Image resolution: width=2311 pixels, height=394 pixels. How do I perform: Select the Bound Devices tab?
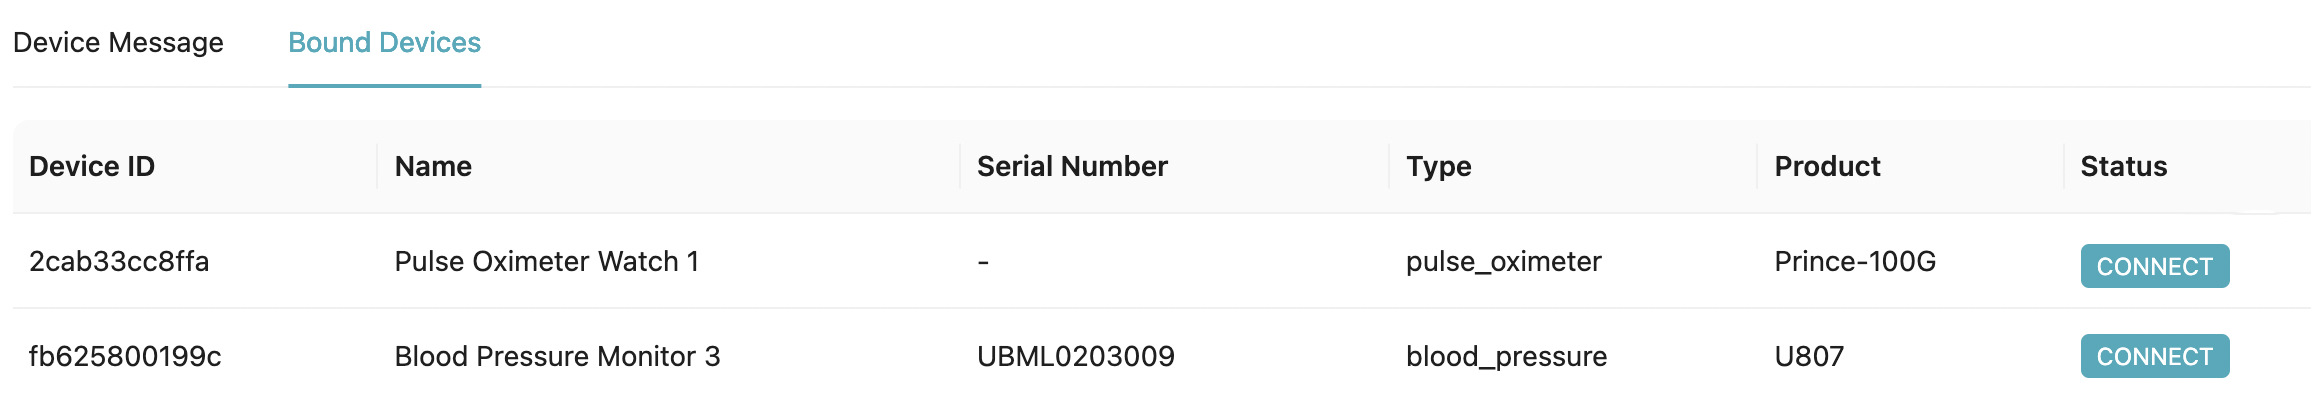pos(384,43)
